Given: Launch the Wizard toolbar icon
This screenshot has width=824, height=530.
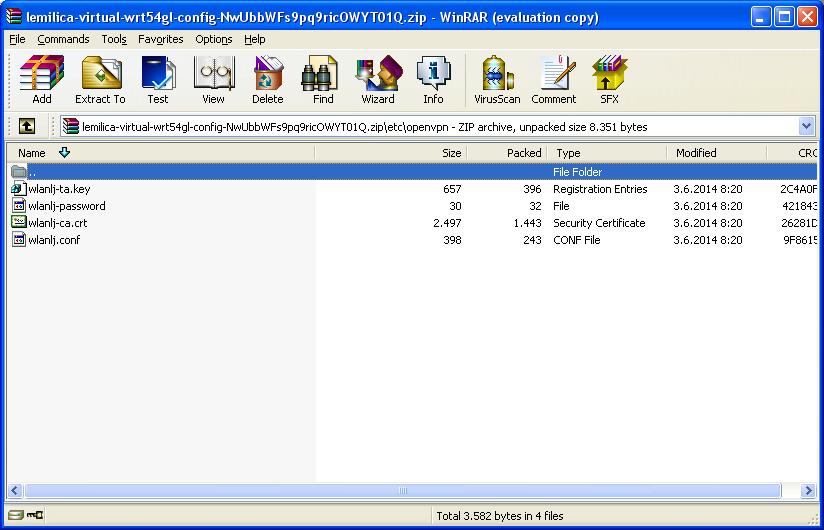Looking at the screenshot, I should [377, 80].
